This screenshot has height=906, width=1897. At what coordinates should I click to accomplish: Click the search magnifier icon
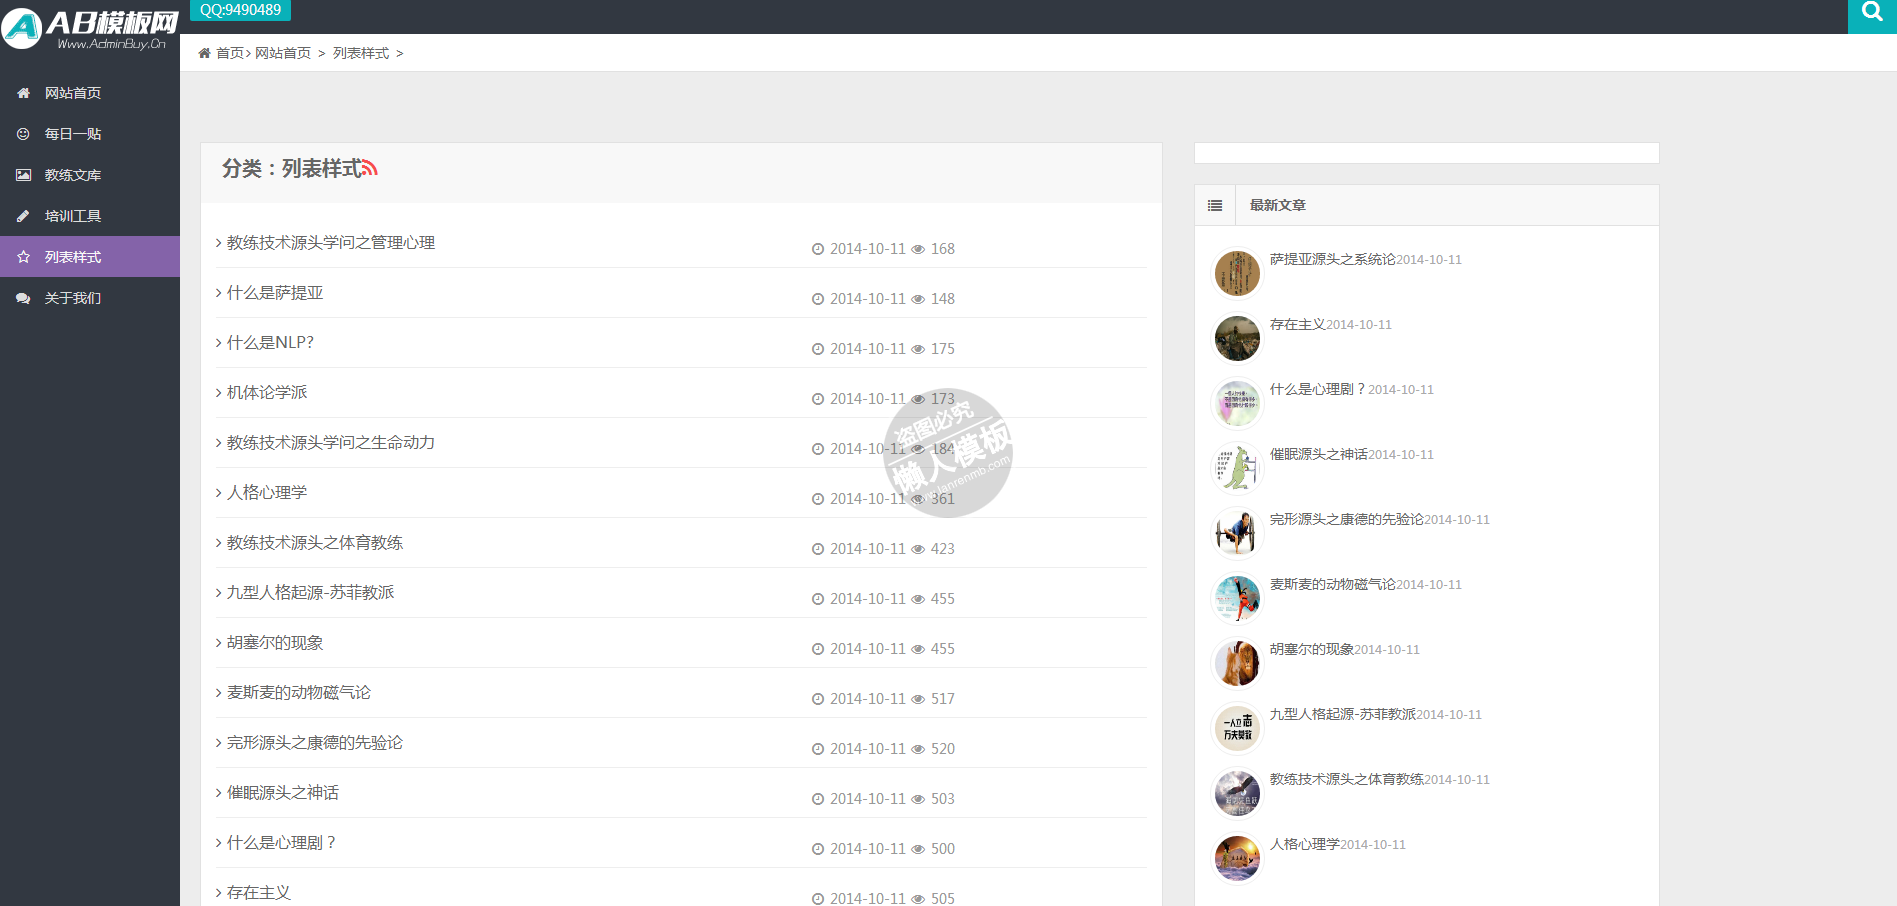[x=1872, y=14]
